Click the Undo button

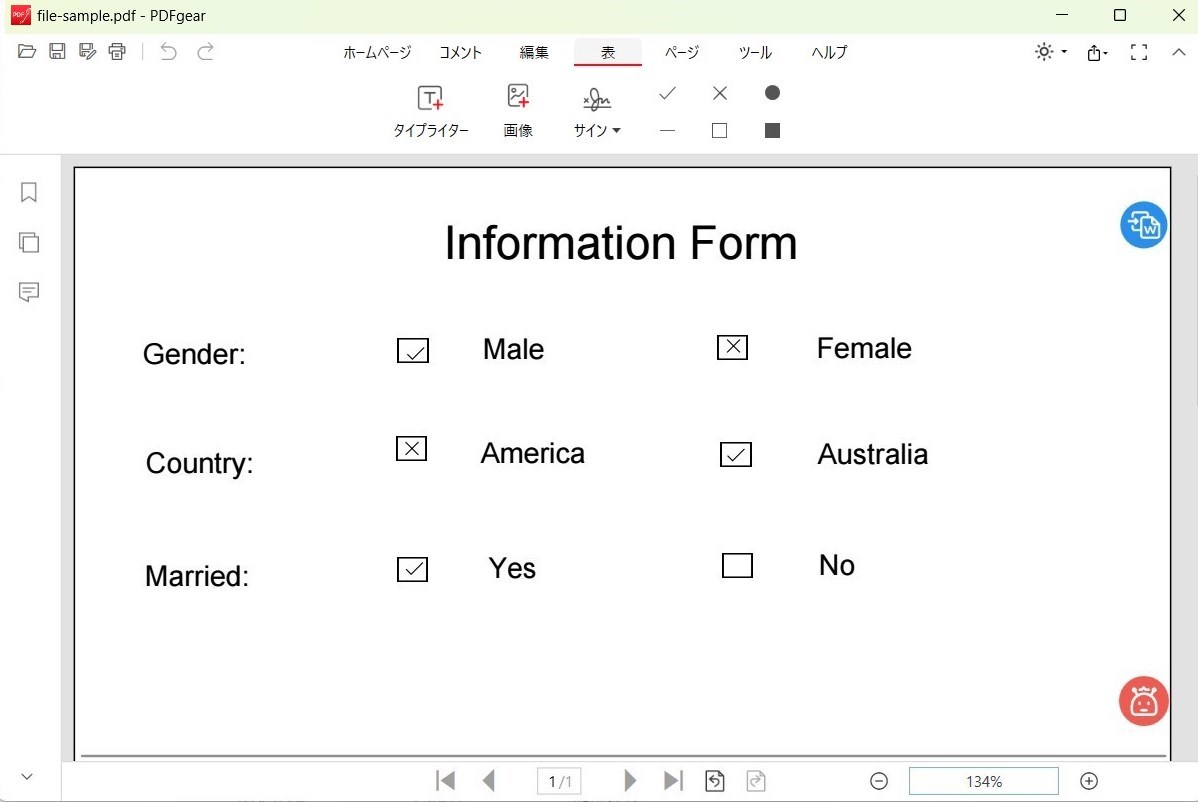coord(169,52)
